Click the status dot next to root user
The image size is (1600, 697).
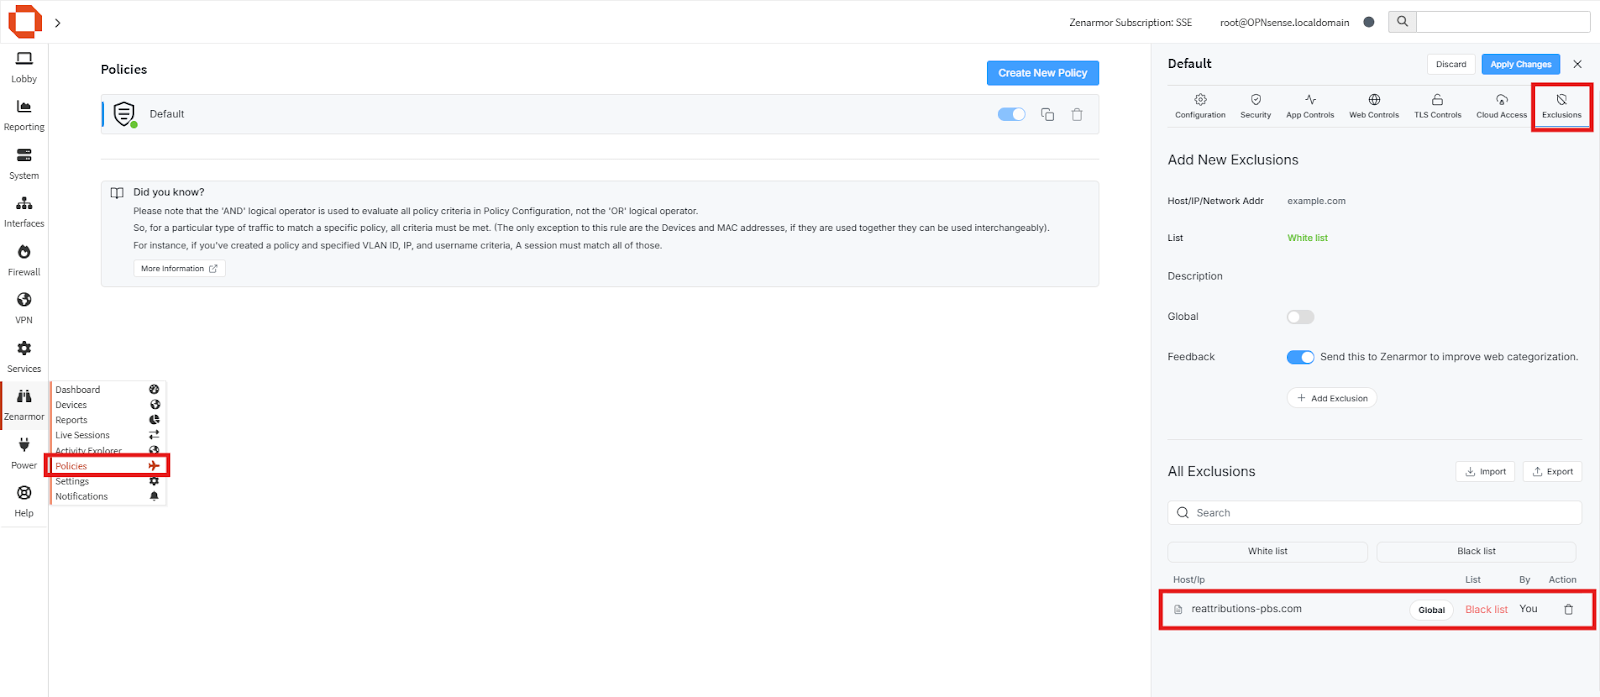[1369, 22]
